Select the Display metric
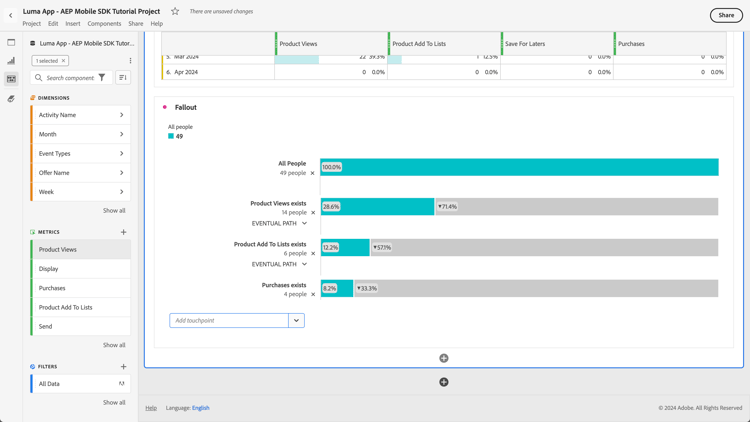Screen dimensions: 750x422 pos(80,269)
